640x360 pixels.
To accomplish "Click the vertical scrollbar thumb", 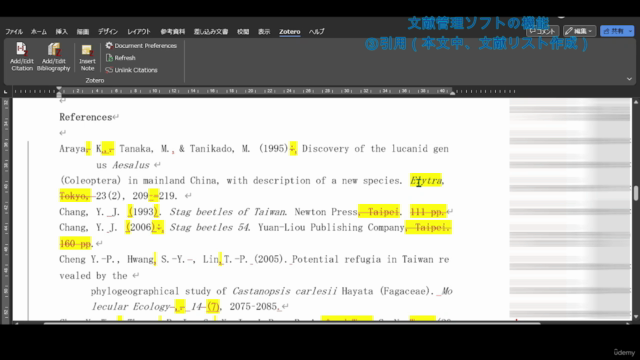I will coord(636,193).
